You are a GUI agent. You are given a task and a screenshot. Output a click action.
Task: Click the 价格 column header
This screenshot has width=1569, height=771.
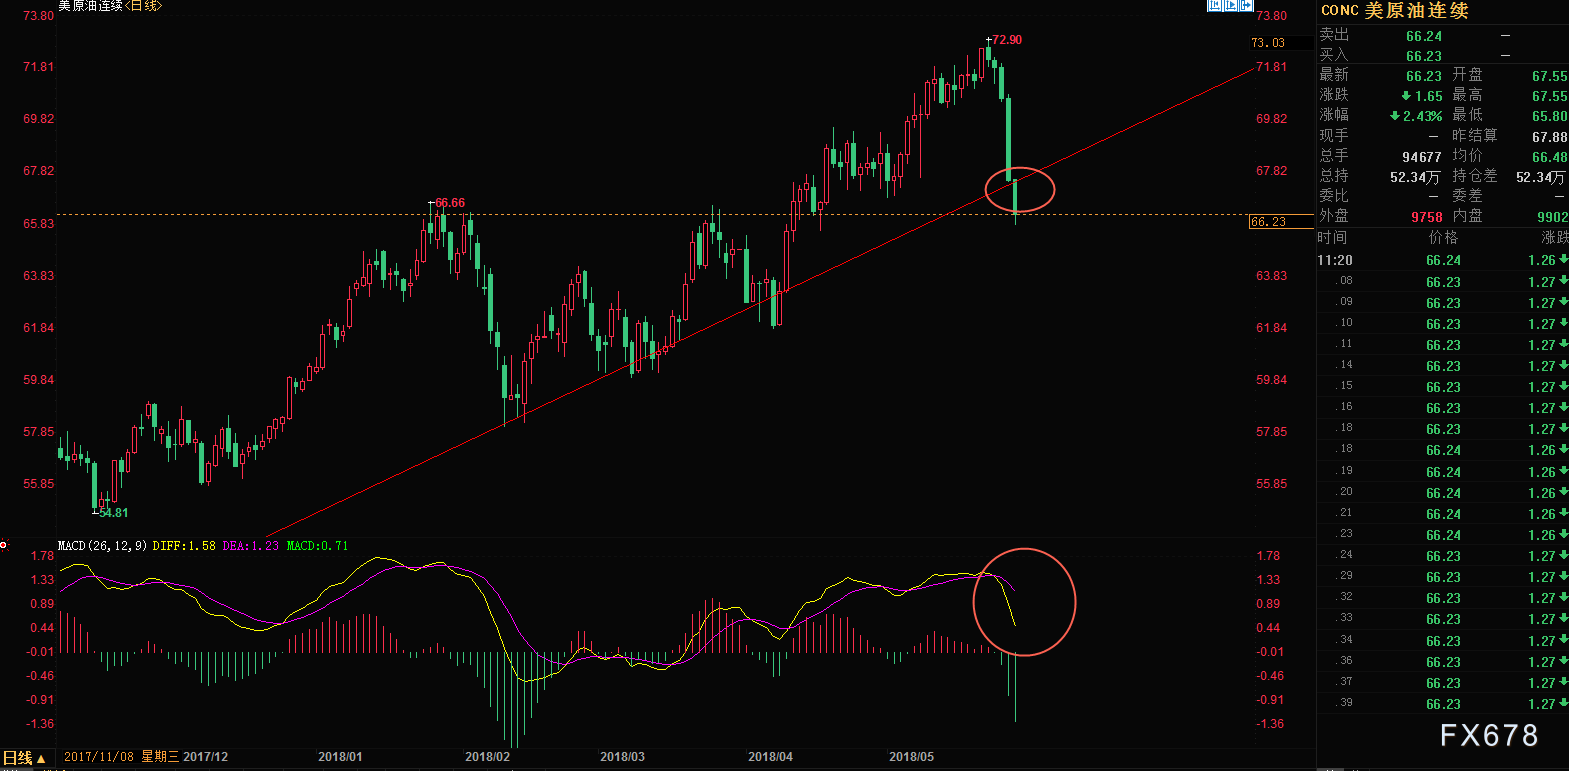click(1443, 238)
